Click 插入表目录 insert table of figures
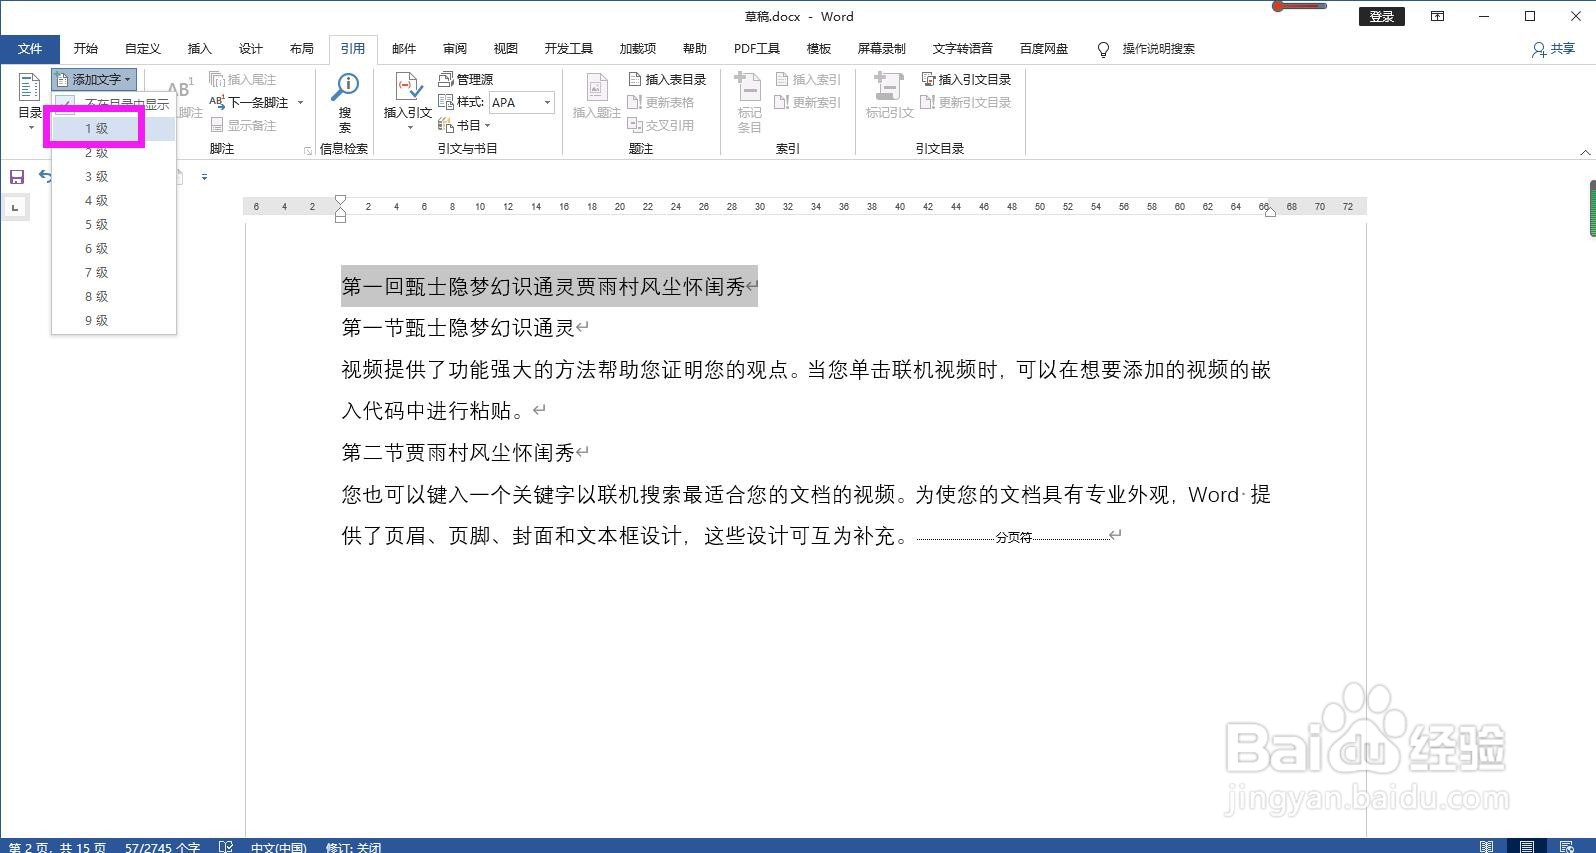This screenshot has height=853, width=1596. [x=667, y=79]
